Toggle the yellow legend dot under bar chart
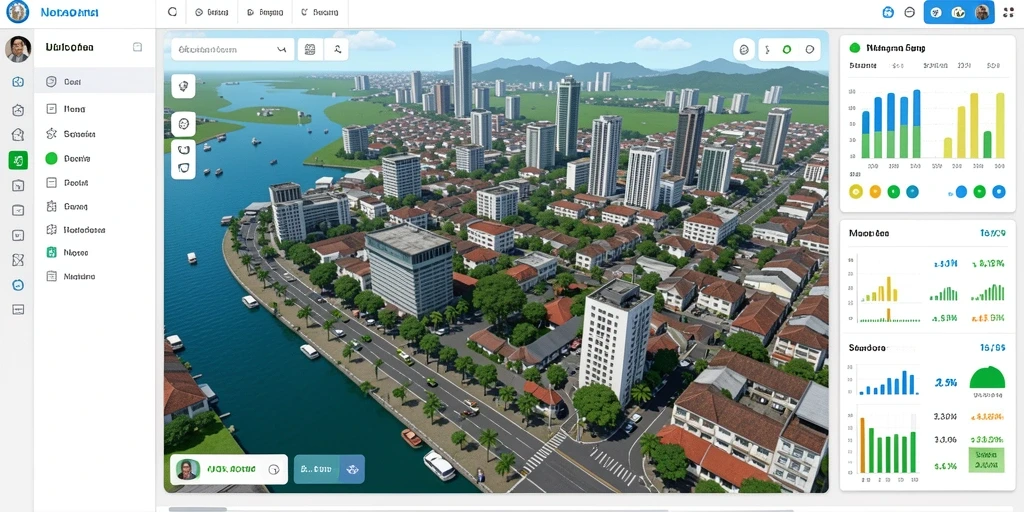Image resolution: width=1024 pixels, height=512 pixels. tap(856, 191)
